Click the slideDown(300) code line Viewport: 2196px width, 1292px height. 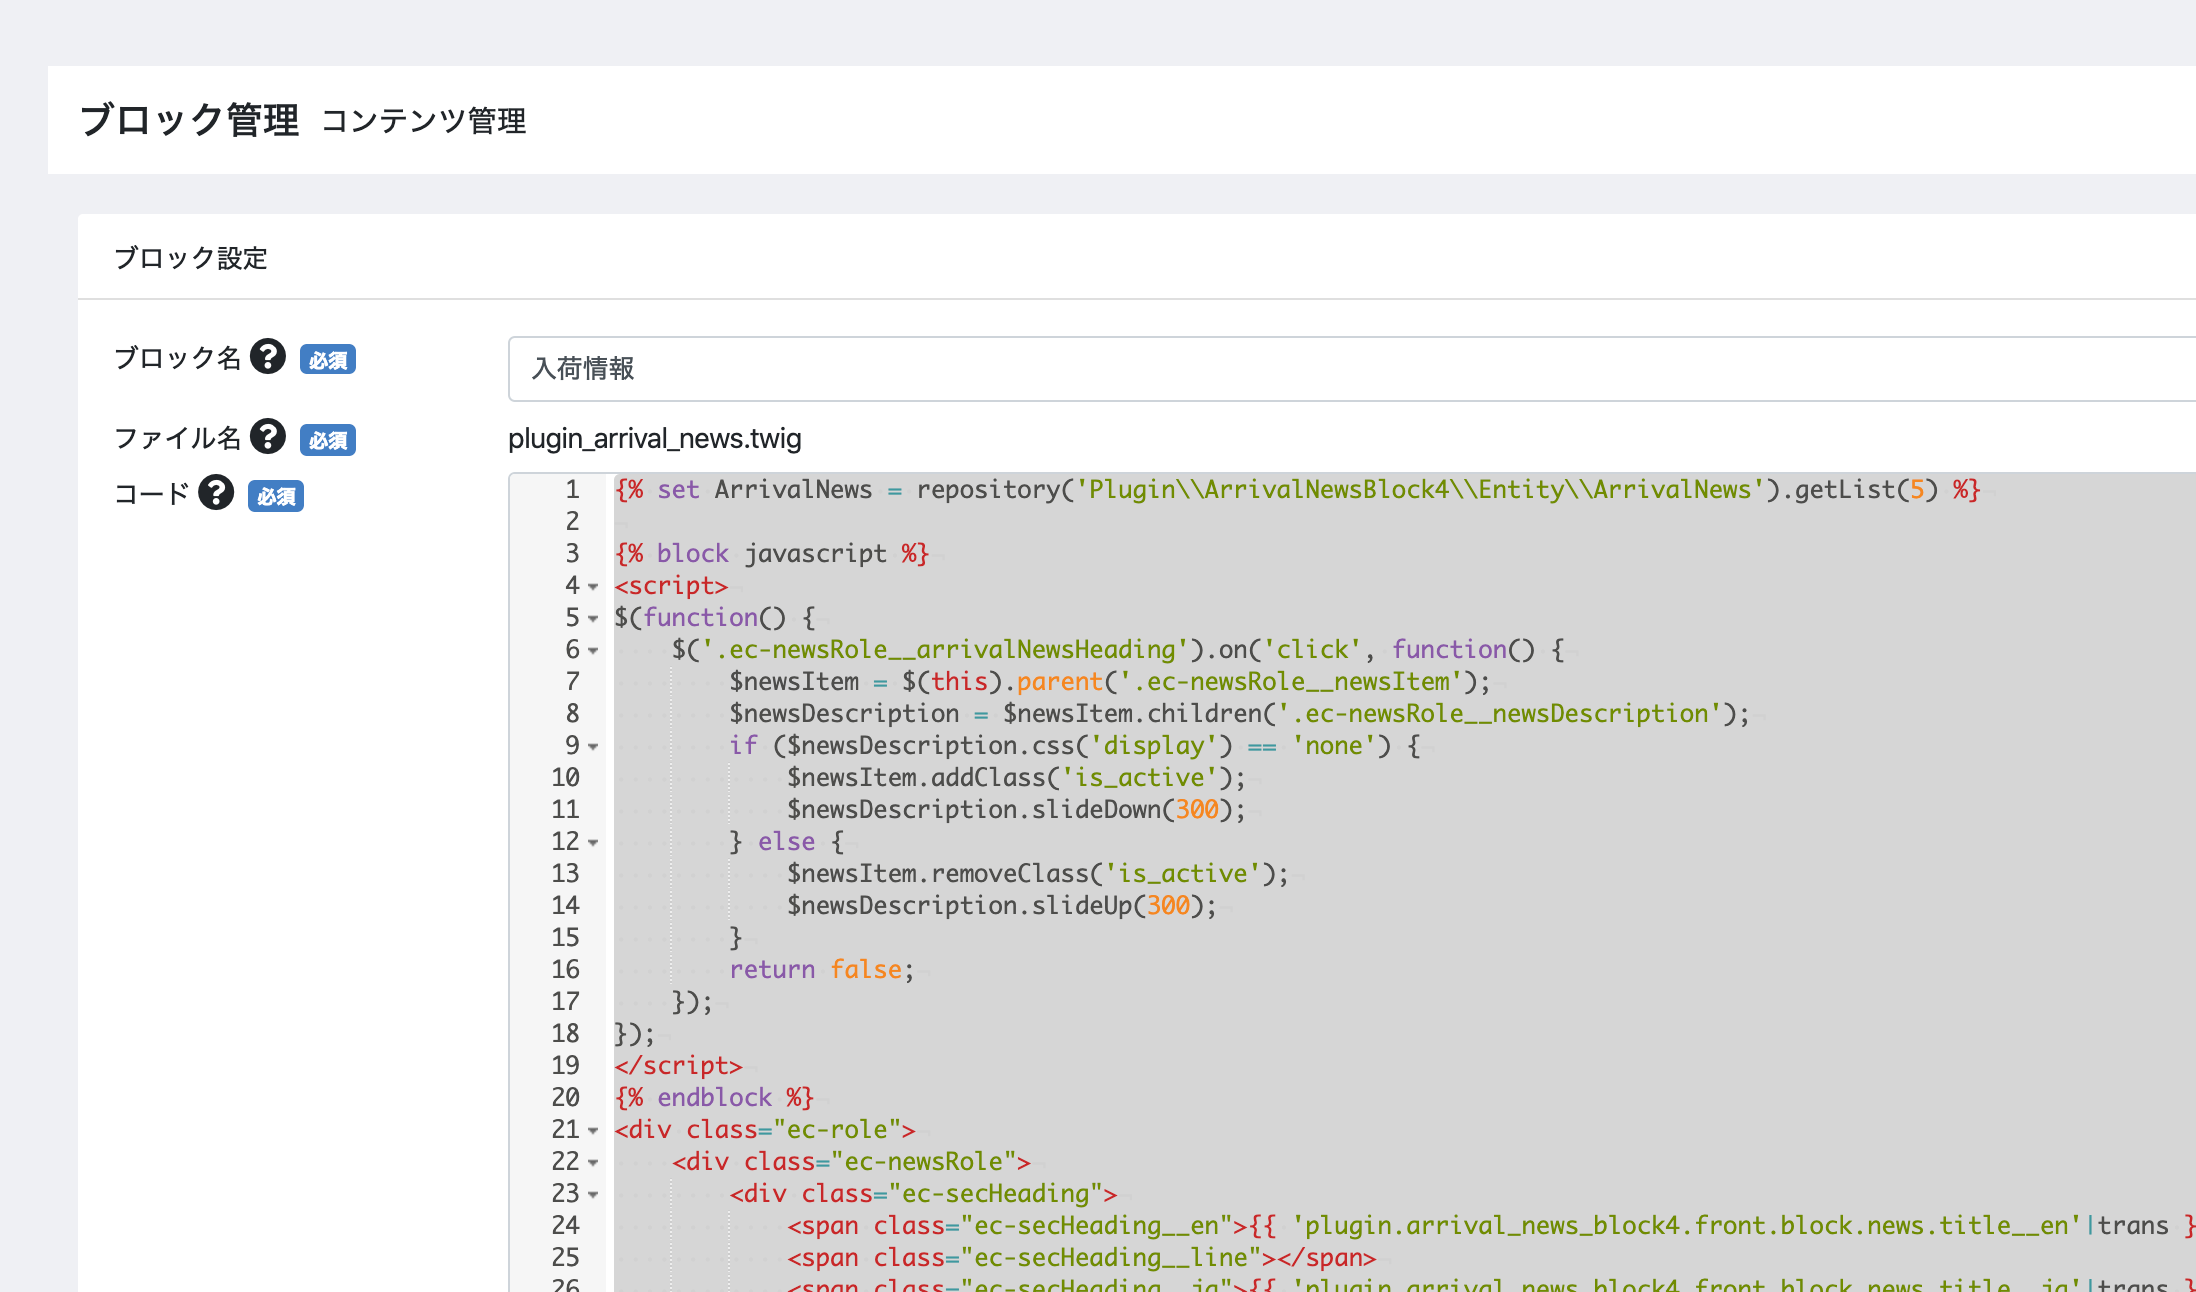click(1016, 809)
